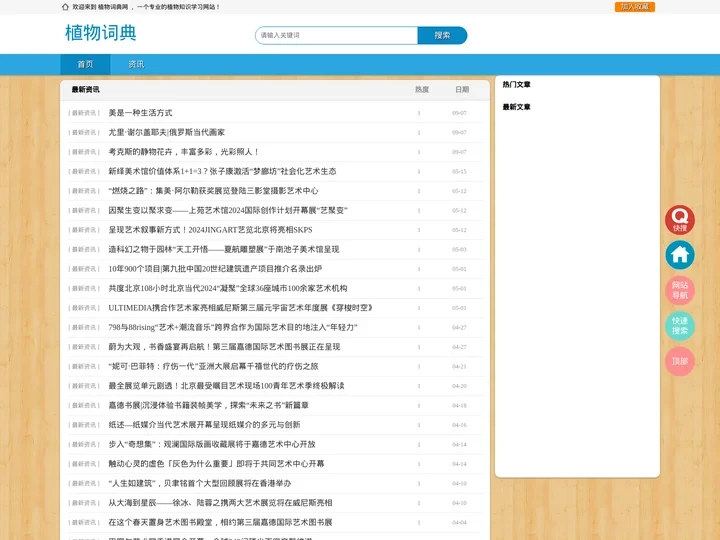Click 最新资讯 tag beside 10年900个项目
The height and width of the screenshot is (540, 720).
[84, 269]
